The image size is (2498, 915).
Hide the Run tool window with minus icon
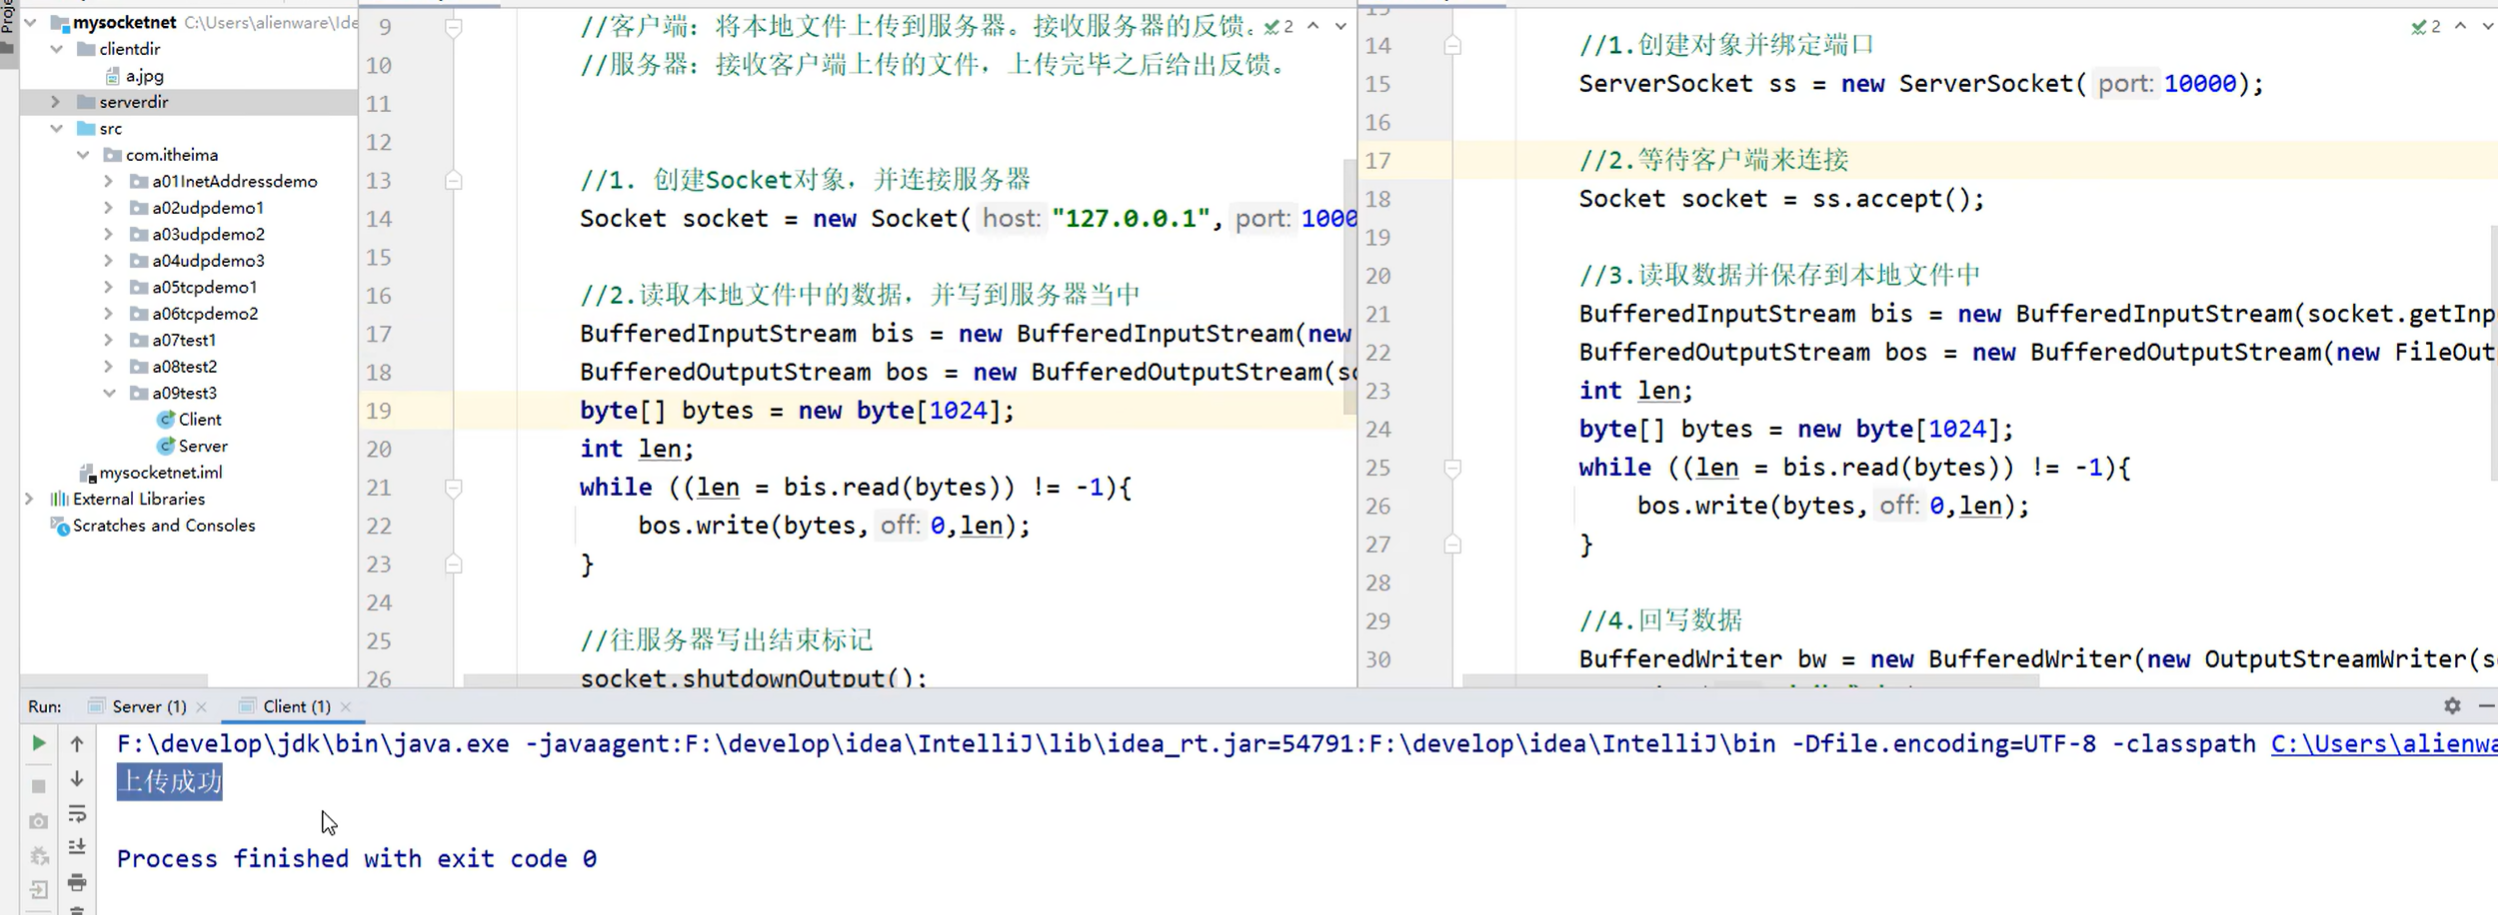2486,706
